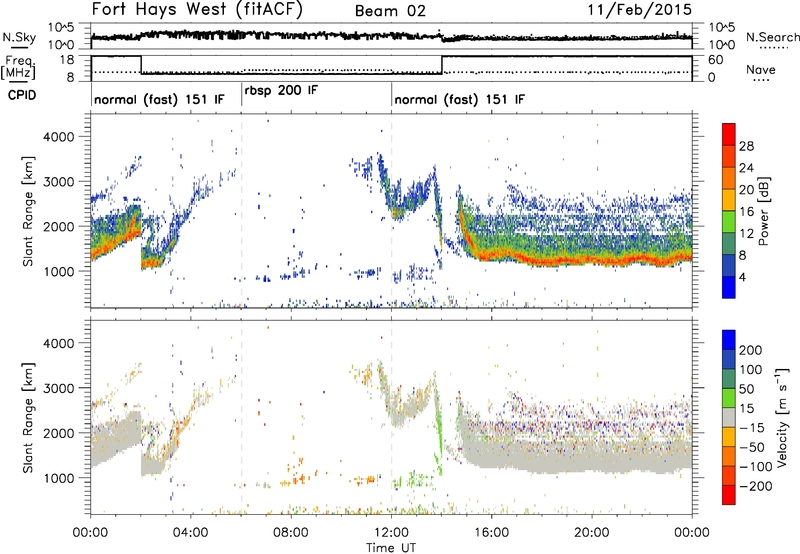
Task: Click the power panel 'Slant Range [km]' label
Action: pyautogui.click(x=28, y=211)
